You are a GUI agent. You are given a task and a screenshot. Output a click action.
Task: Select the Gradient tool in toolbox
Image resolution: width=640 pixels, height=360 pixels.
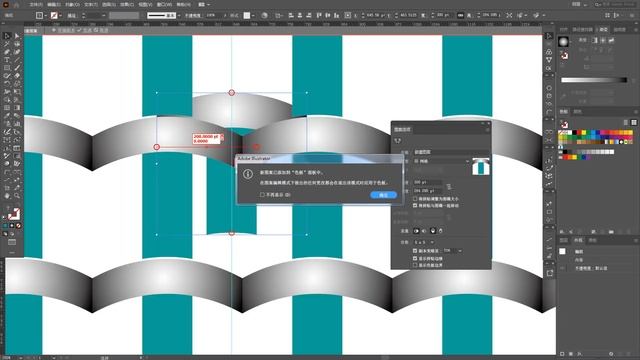(x=17, y=108)
